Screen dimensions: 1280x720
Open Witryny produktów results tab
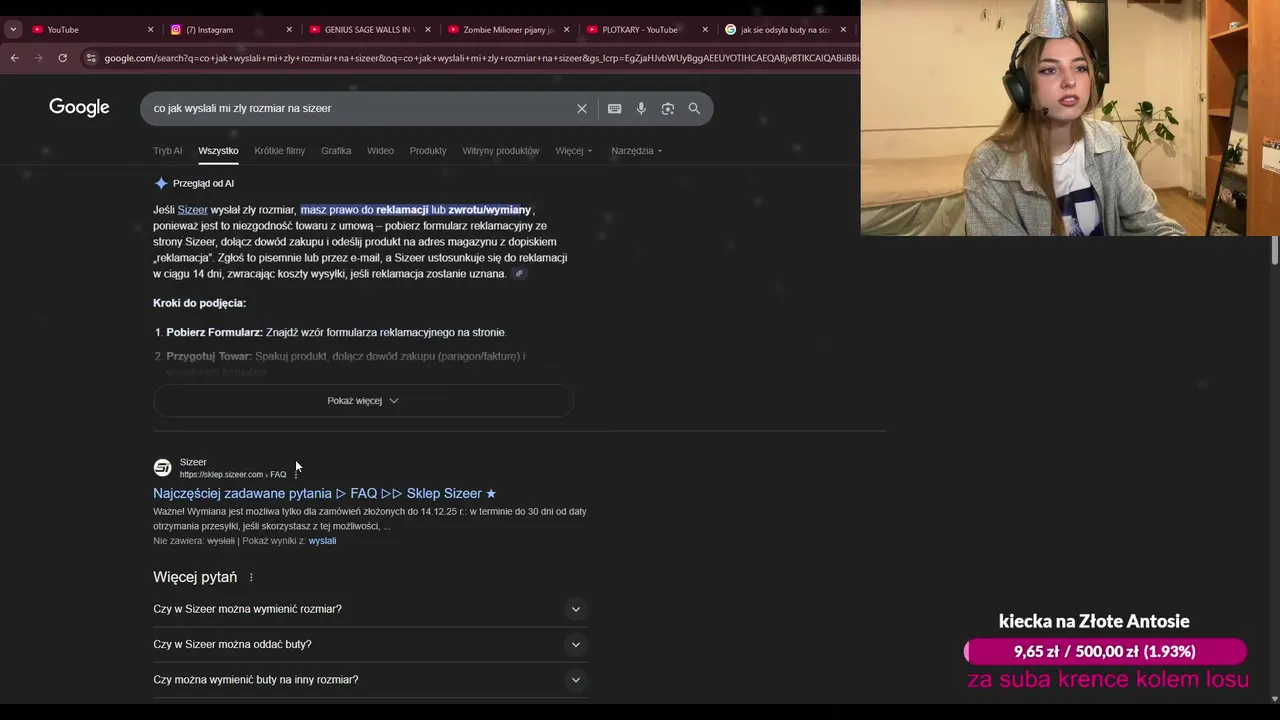(x=500, y=151)
